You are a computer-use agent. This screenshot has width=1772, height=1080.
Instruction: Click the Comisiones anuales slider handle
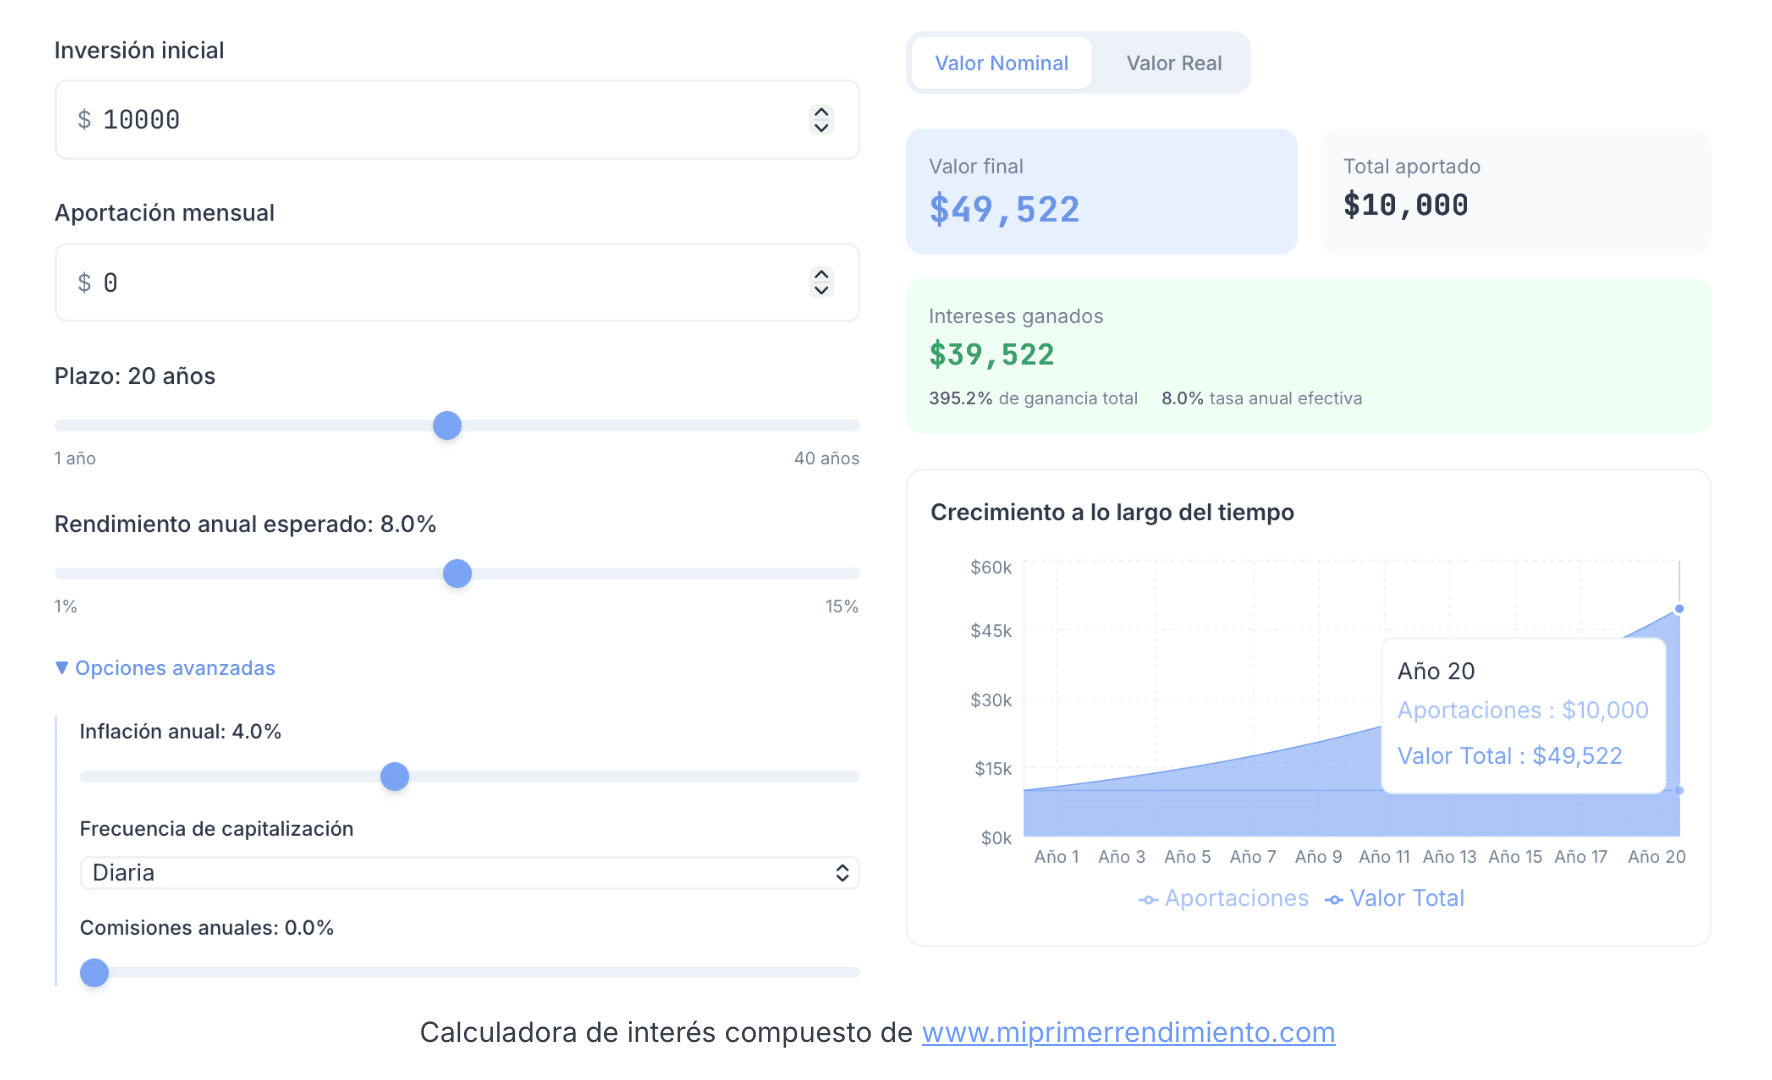tap(94, 973)
